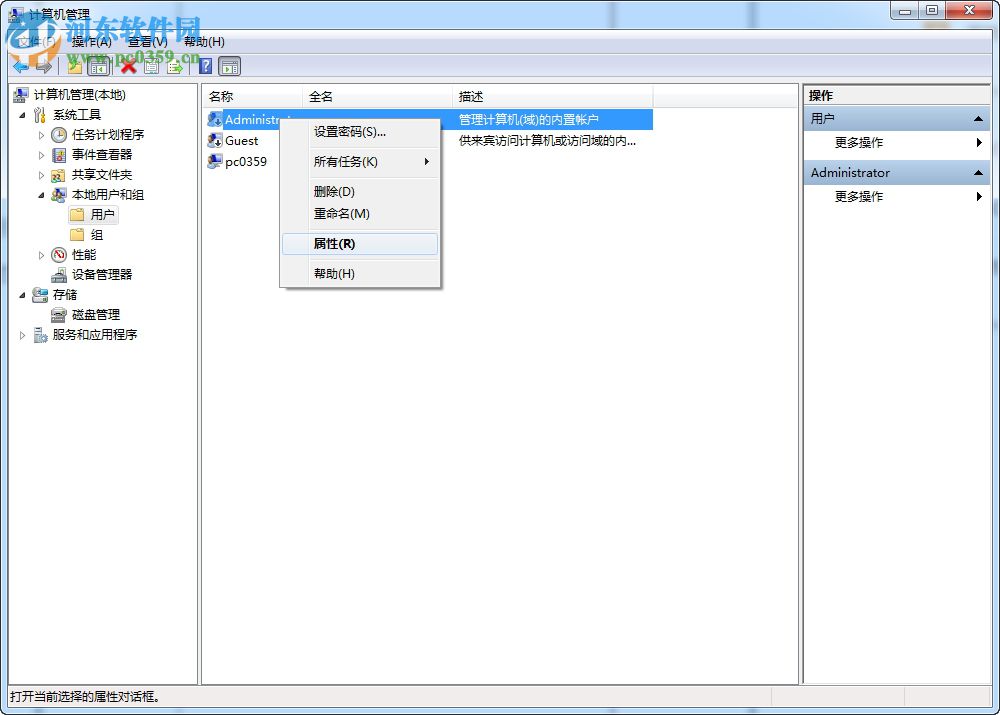
Task: Toggle the show/hide console tree toolbar icon
Action: [x=98, y=66]
